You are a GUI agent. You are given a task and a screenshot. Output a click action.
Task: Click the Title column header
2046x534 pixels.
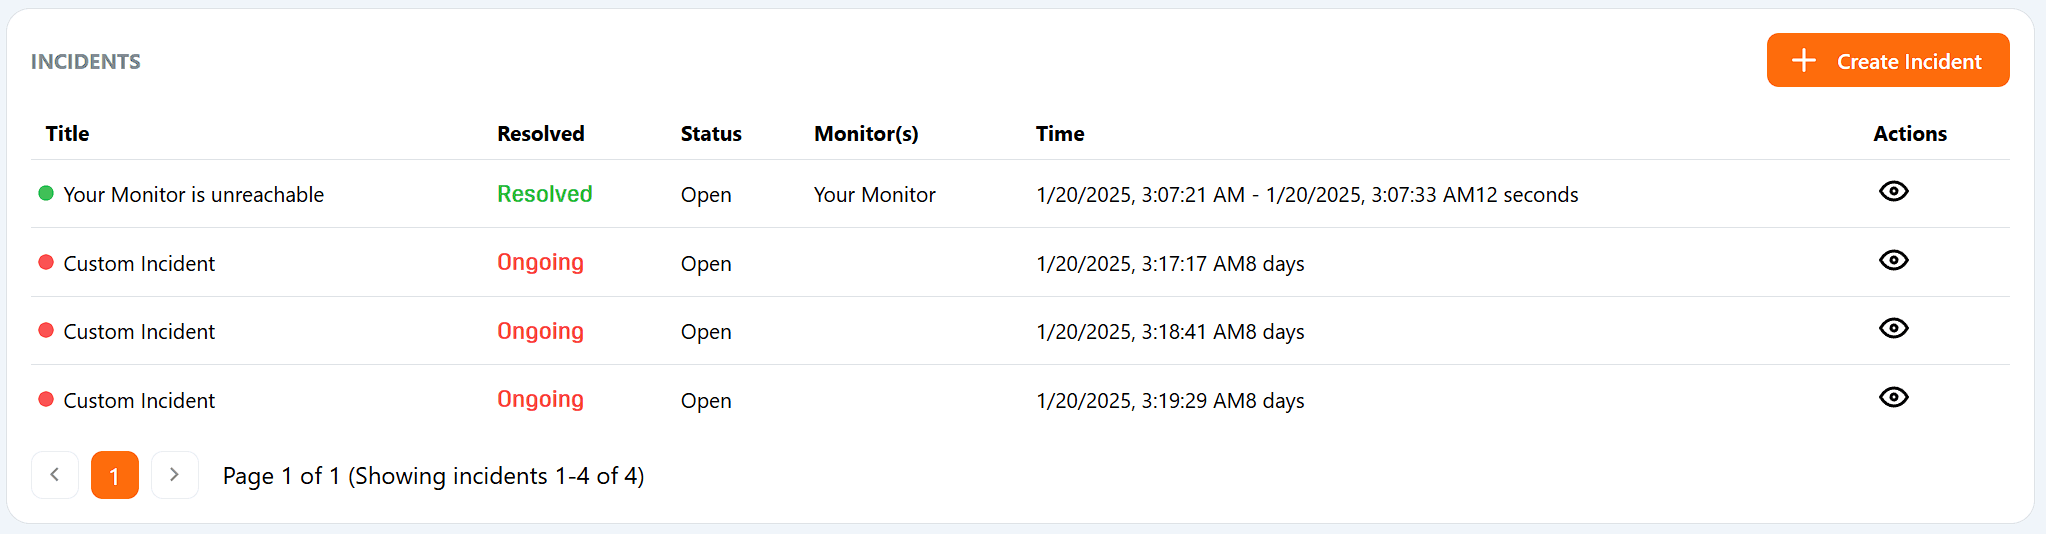coord(67,134)
